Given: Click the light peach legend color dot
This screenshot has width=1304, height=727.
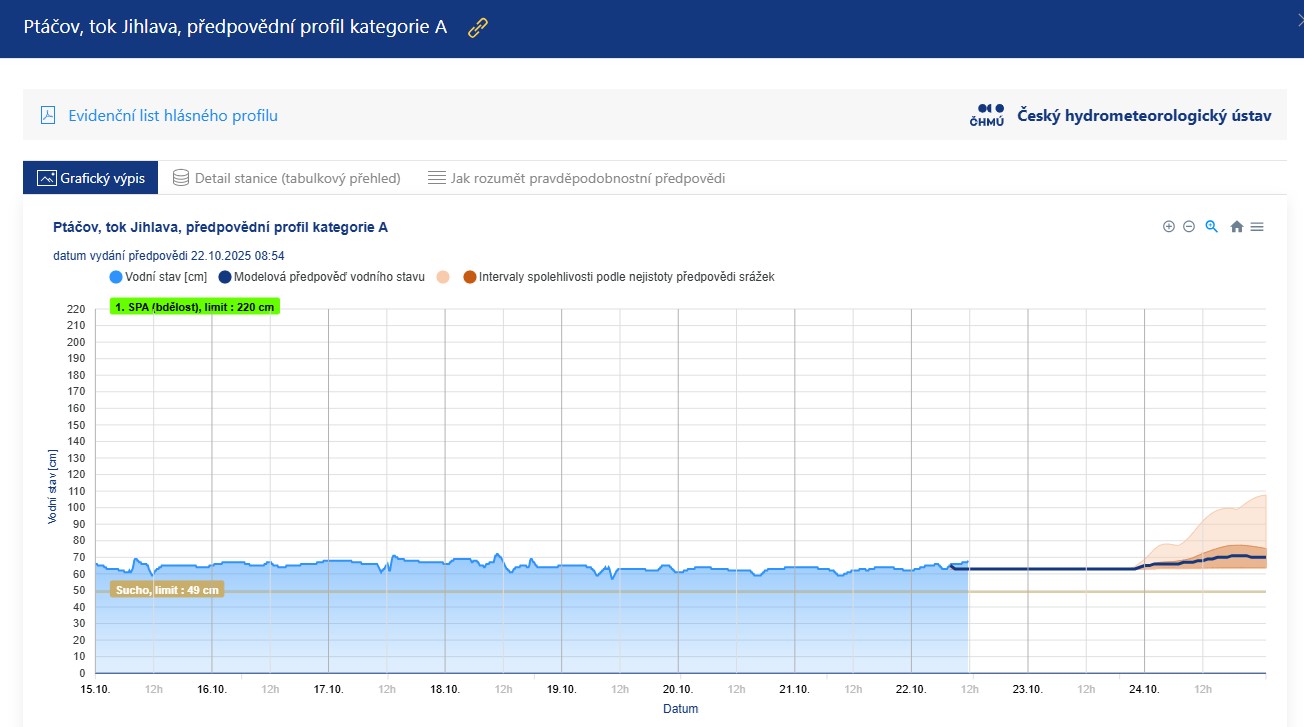Looking at the screenshot, I should tap(443, 277).
